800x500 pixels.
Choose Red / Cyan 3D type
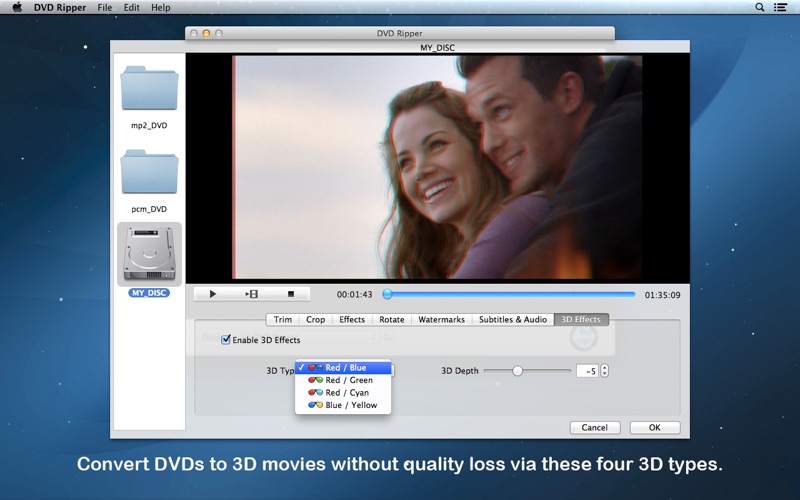(x=343, y=392)
